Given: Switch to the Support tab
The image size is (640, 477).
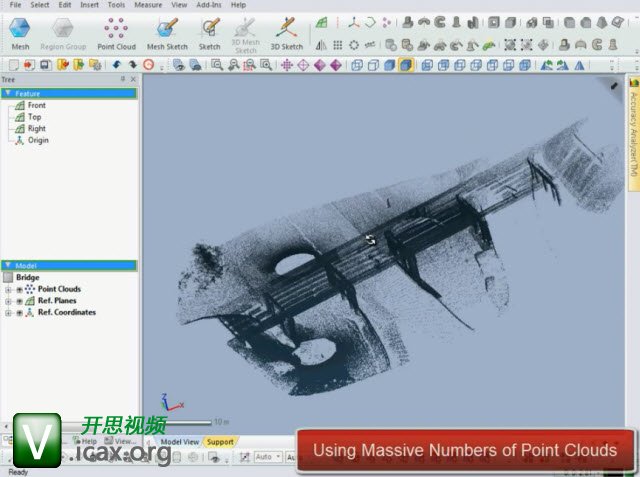Looking at the screenshot, I should coord(220,441).
